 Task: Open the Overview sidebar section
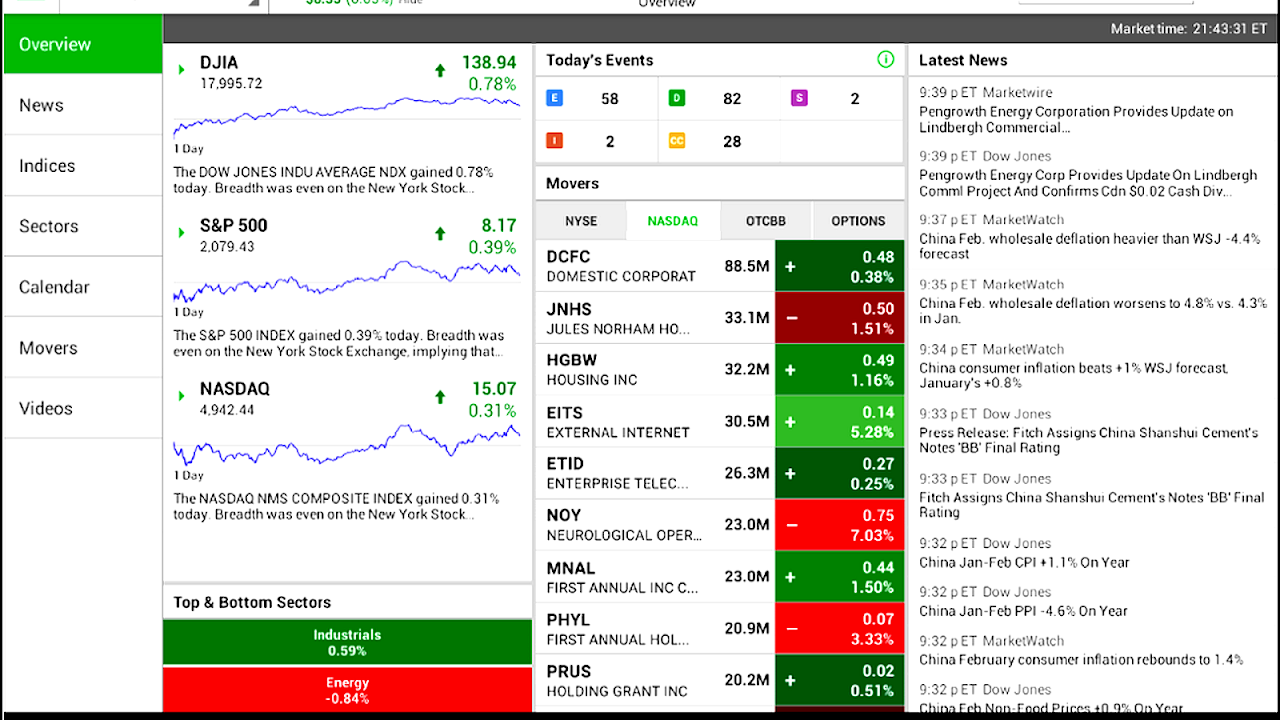pyautogui.click(x=82, y=44)
